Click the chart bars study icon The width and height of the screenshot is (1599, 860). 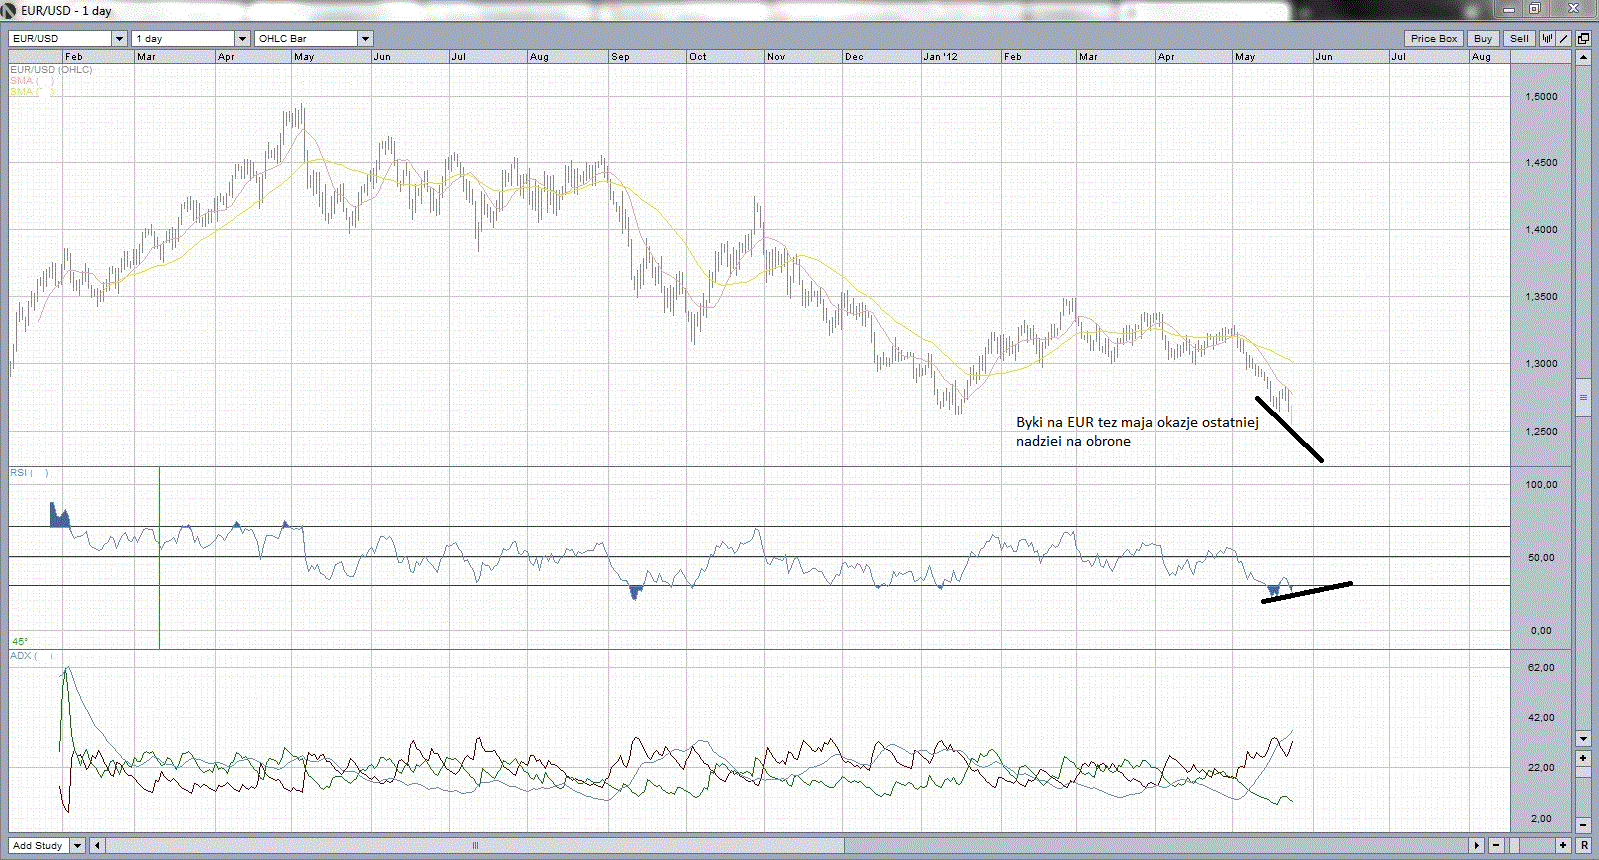1547,39
